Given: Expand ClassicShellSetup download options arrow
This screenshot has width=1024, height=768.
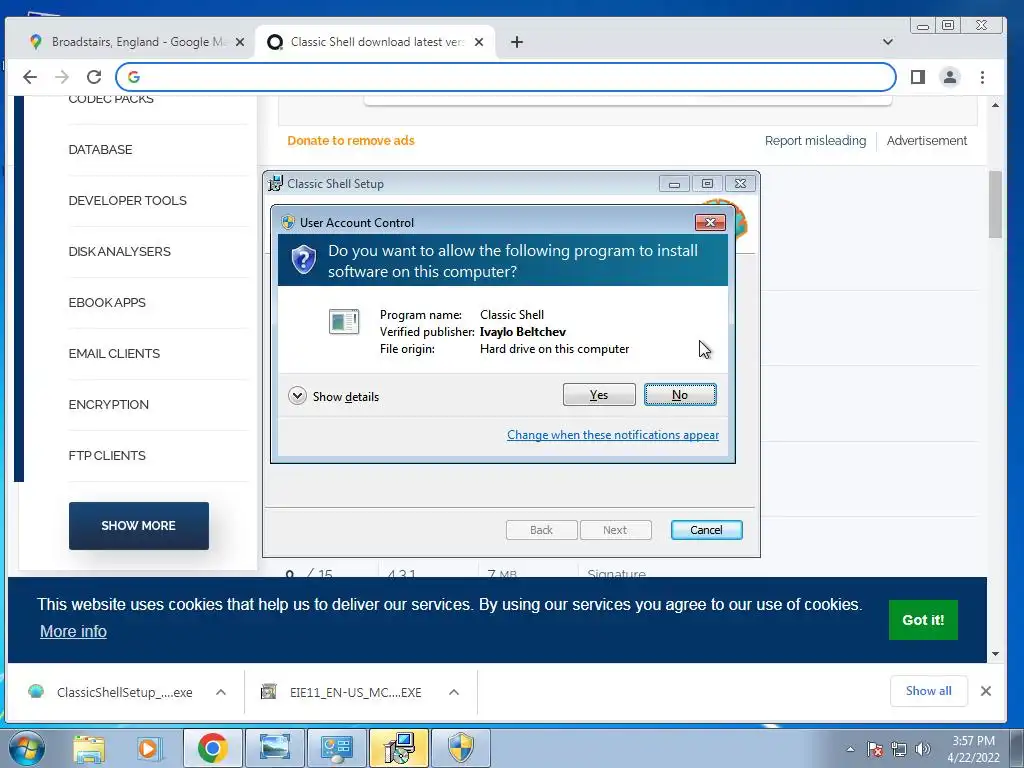Looking at the screenshot, I should 221,692.
